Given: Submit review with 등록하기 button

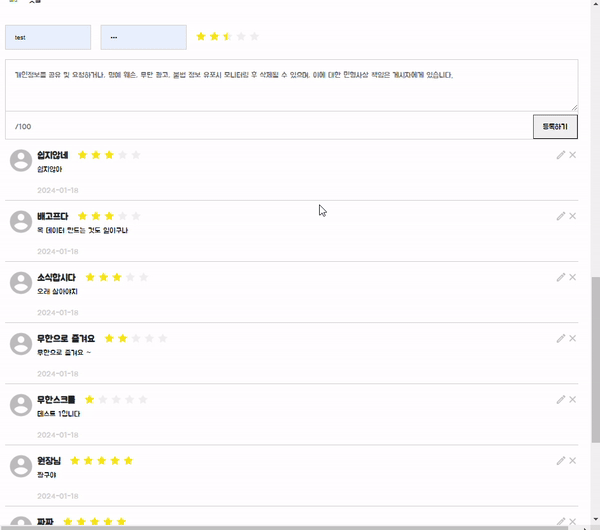Looking at the screenshot, I should pyautogui.click(x=555, y=127).
